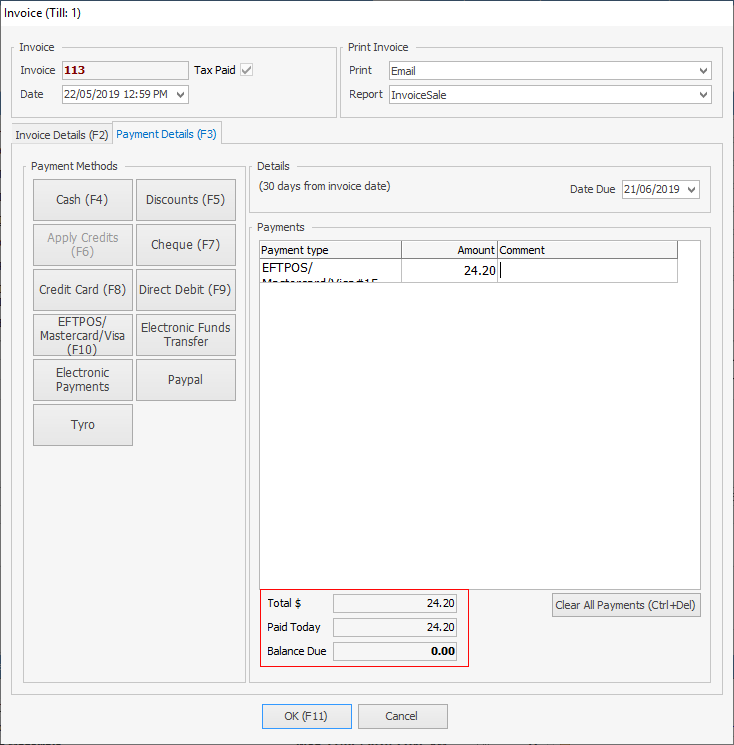The image size is (734, 745).
Task: Confirm with the OK (F11) button
Action: (307, 716)
